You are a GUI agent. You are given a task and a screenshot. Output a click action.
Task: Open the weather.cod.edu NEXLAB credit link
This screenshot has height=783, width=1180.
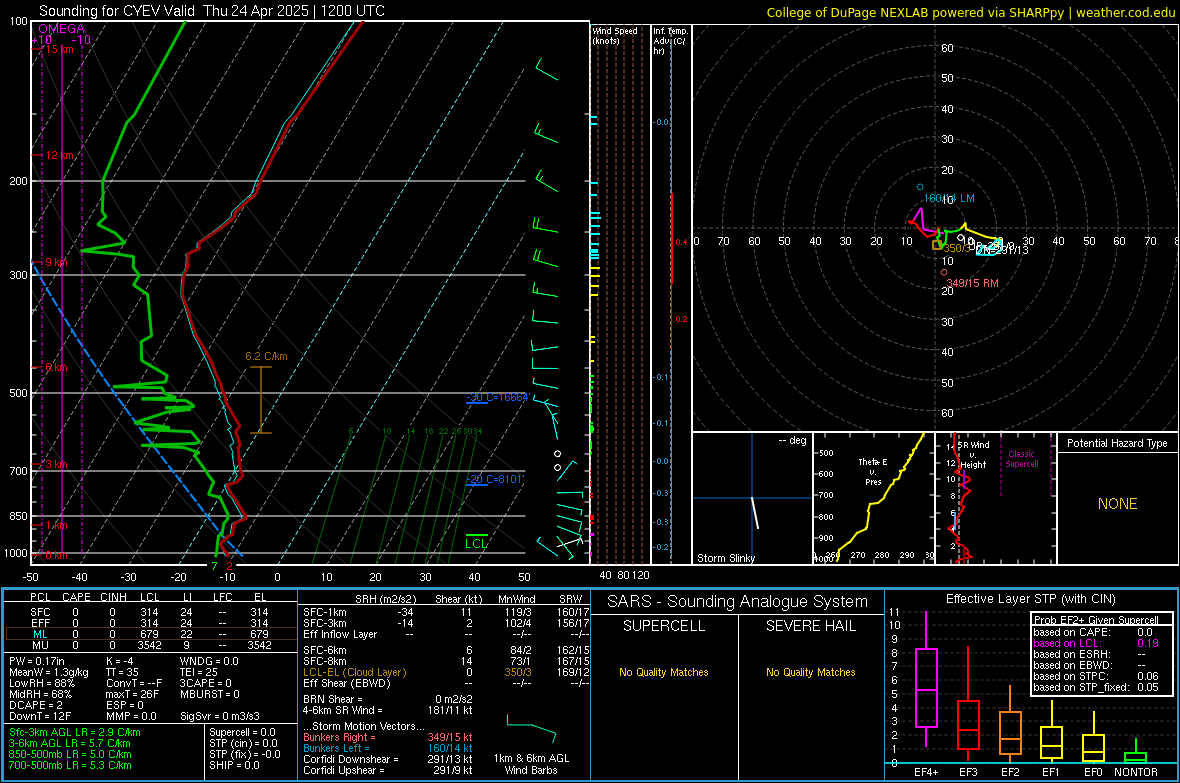(x=971, y=12)
